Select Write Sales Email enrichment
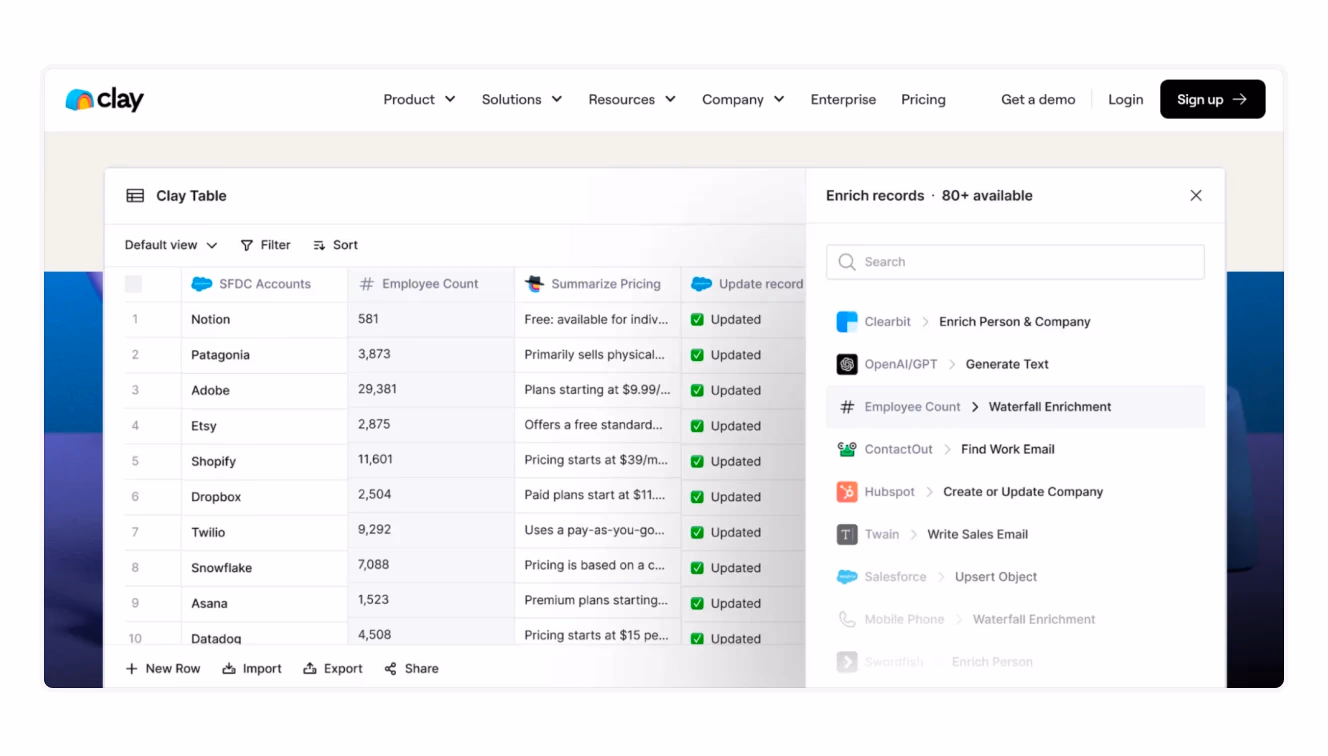The image size is (1328, 756). 977,534
